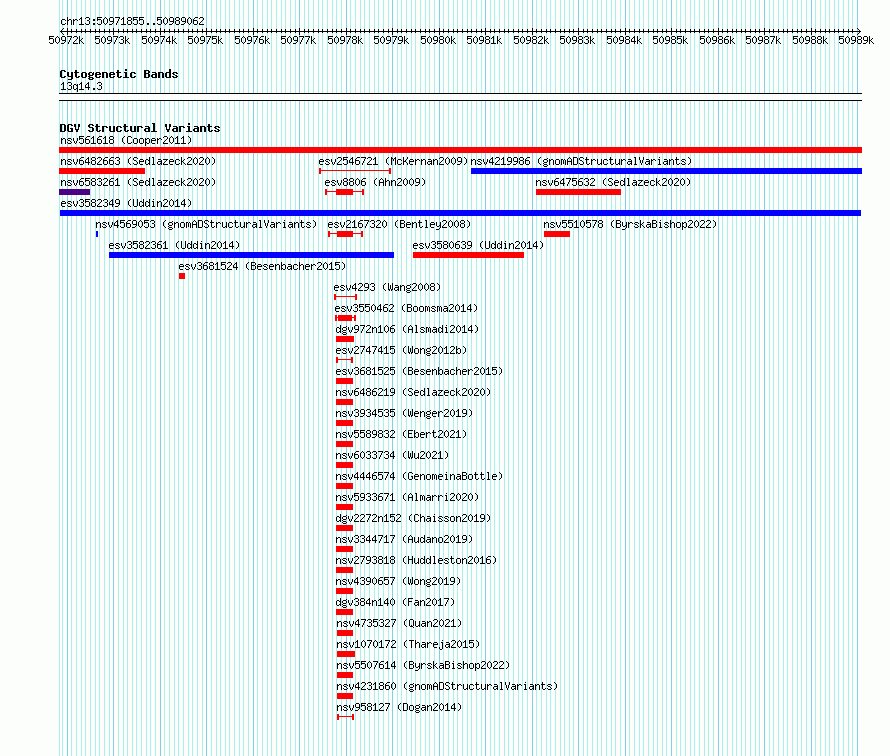This screenshot has height=756, width=890.
Task: Click the red feature glyph under nsv958127
Action: click(345, 717)
